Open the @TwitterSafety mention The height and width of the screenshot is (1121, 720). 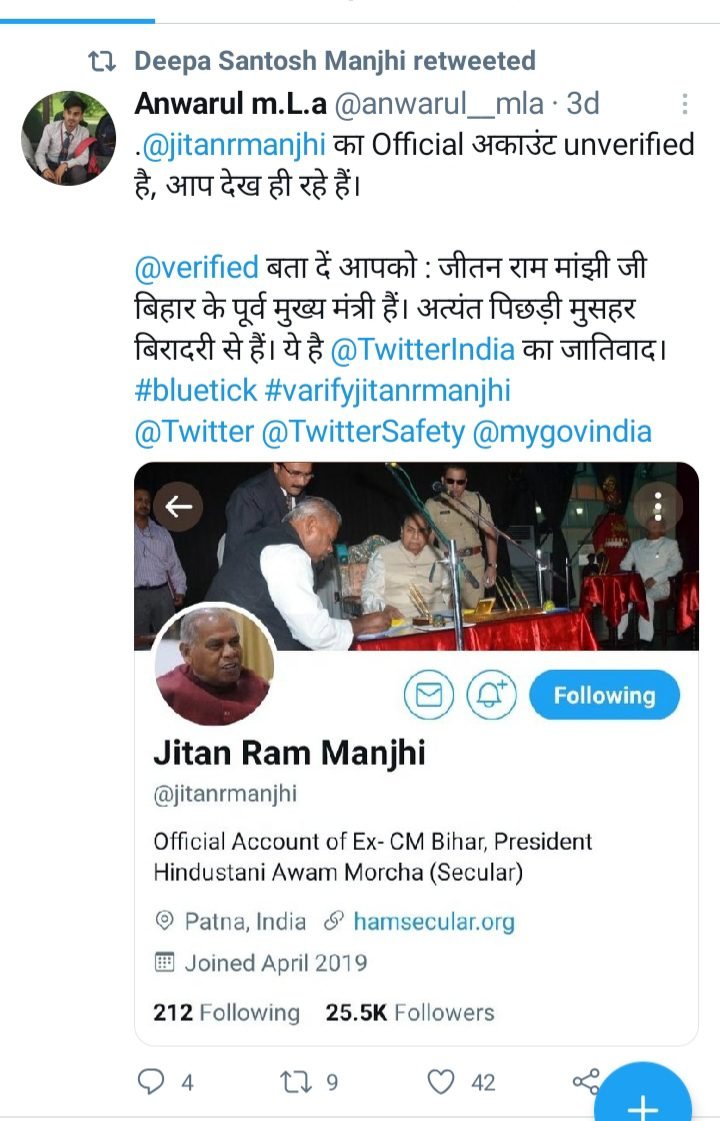(363, 432)
